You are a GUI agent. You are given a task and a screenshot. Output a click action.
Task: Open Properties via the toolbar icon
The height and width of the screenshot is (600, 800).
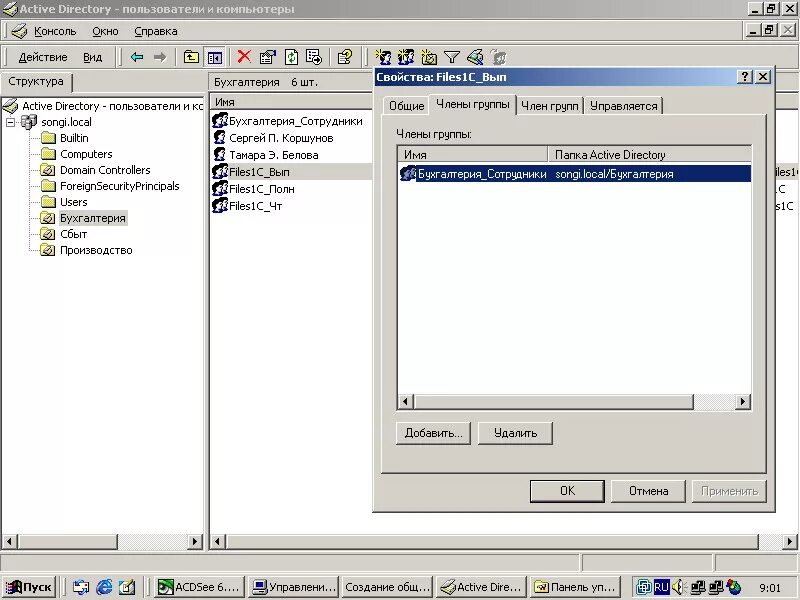click(267, 57)
